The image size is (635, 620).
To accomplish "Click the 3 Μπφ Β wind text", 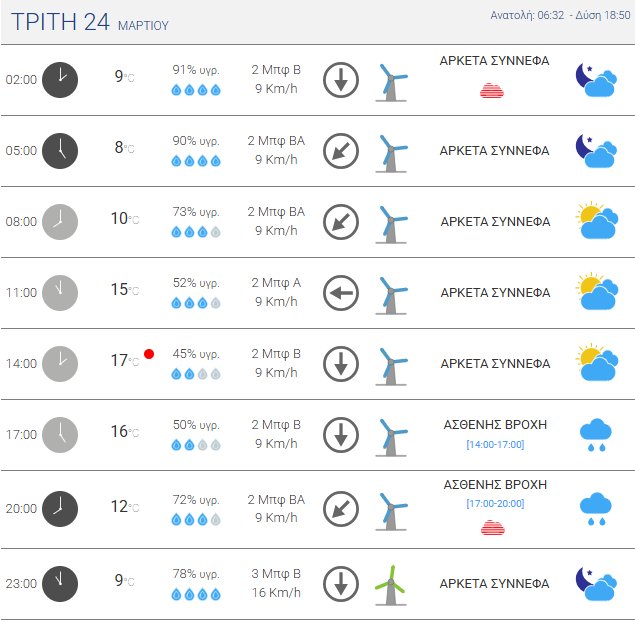I will [274, 574].
